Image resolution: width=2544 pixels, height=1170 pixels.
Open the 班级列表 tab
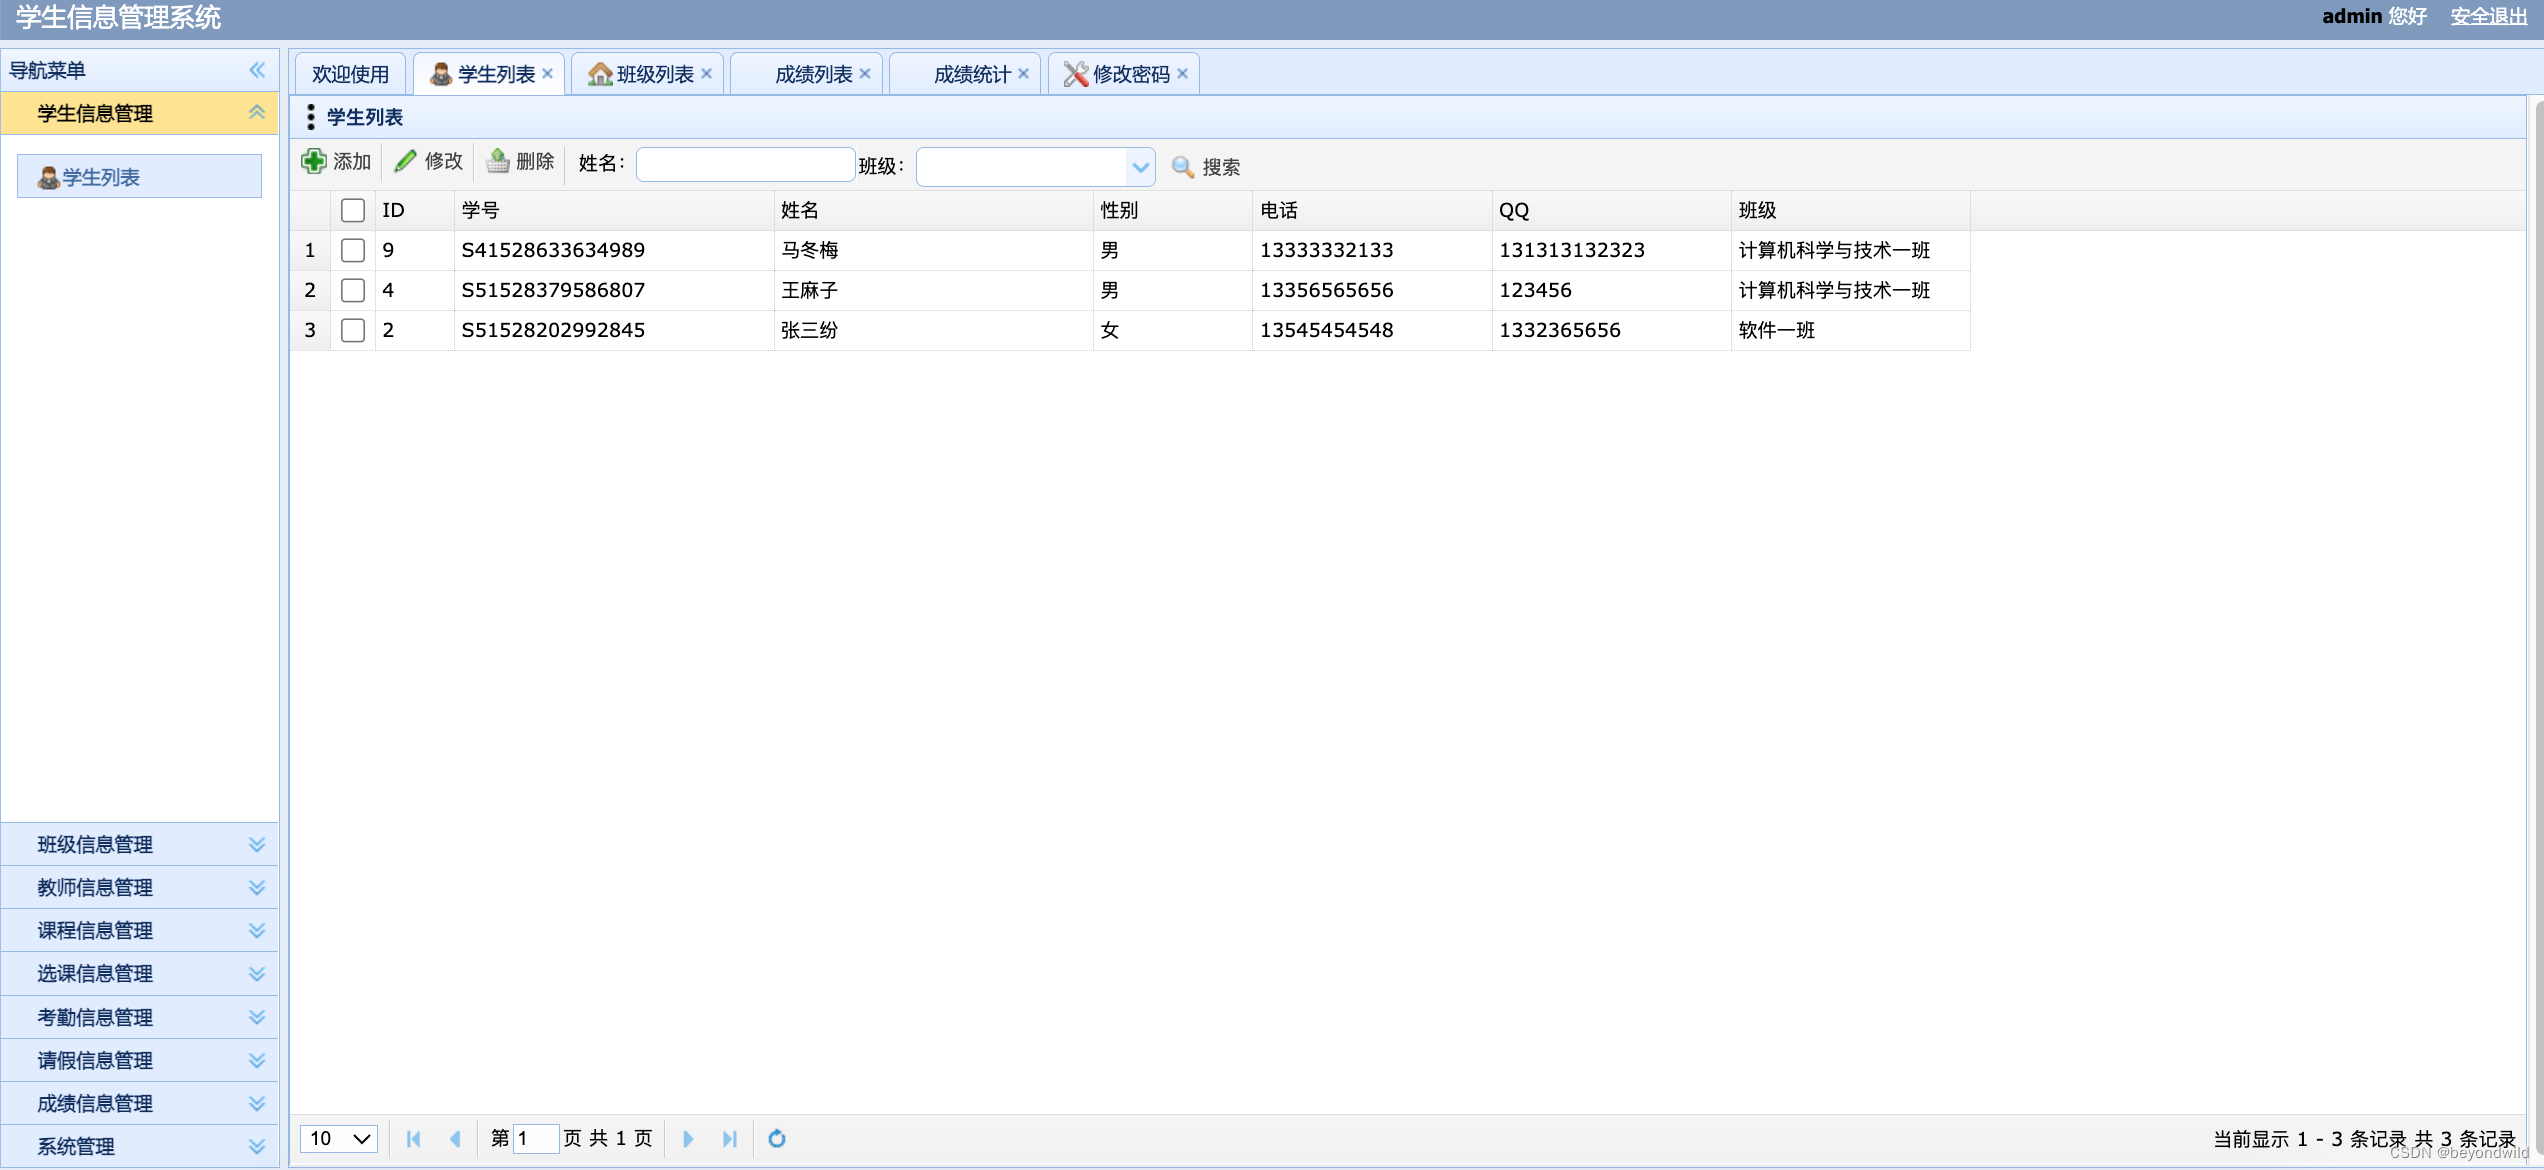click(x=647, y=73)
